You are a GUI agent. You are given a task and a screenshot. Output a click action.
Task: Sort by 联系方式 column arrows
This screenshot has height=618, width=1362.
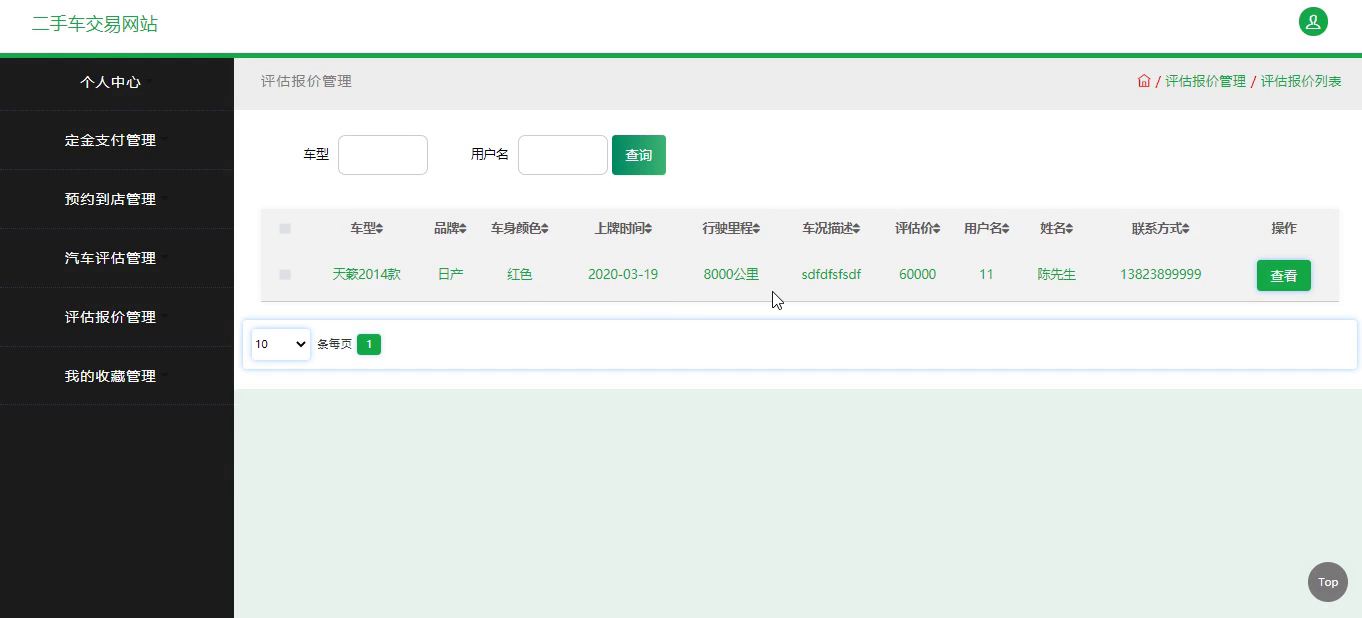[x=1186, y=229]
